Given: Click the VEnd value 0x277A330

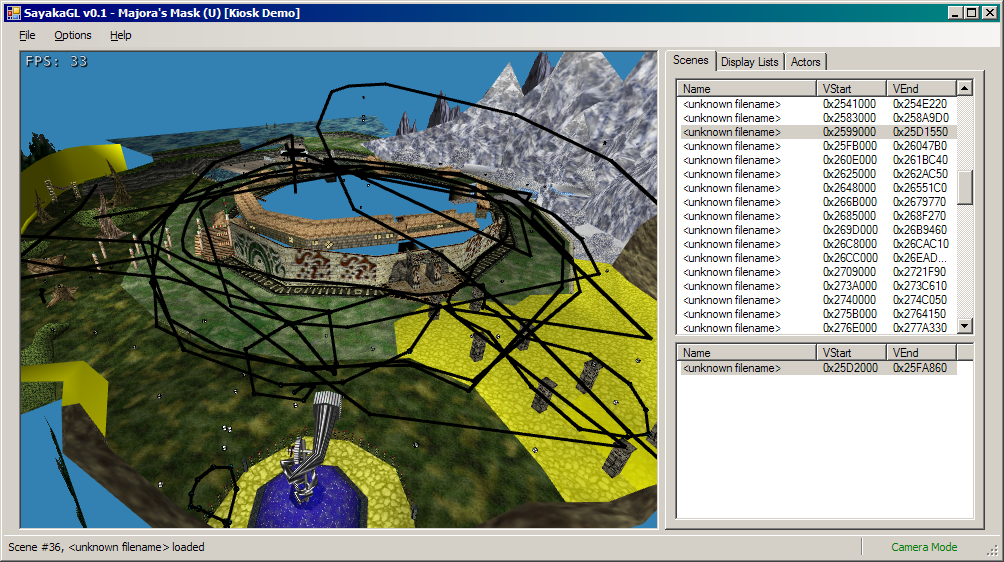Looking at the screenshot, I should (x=919, y=328).
